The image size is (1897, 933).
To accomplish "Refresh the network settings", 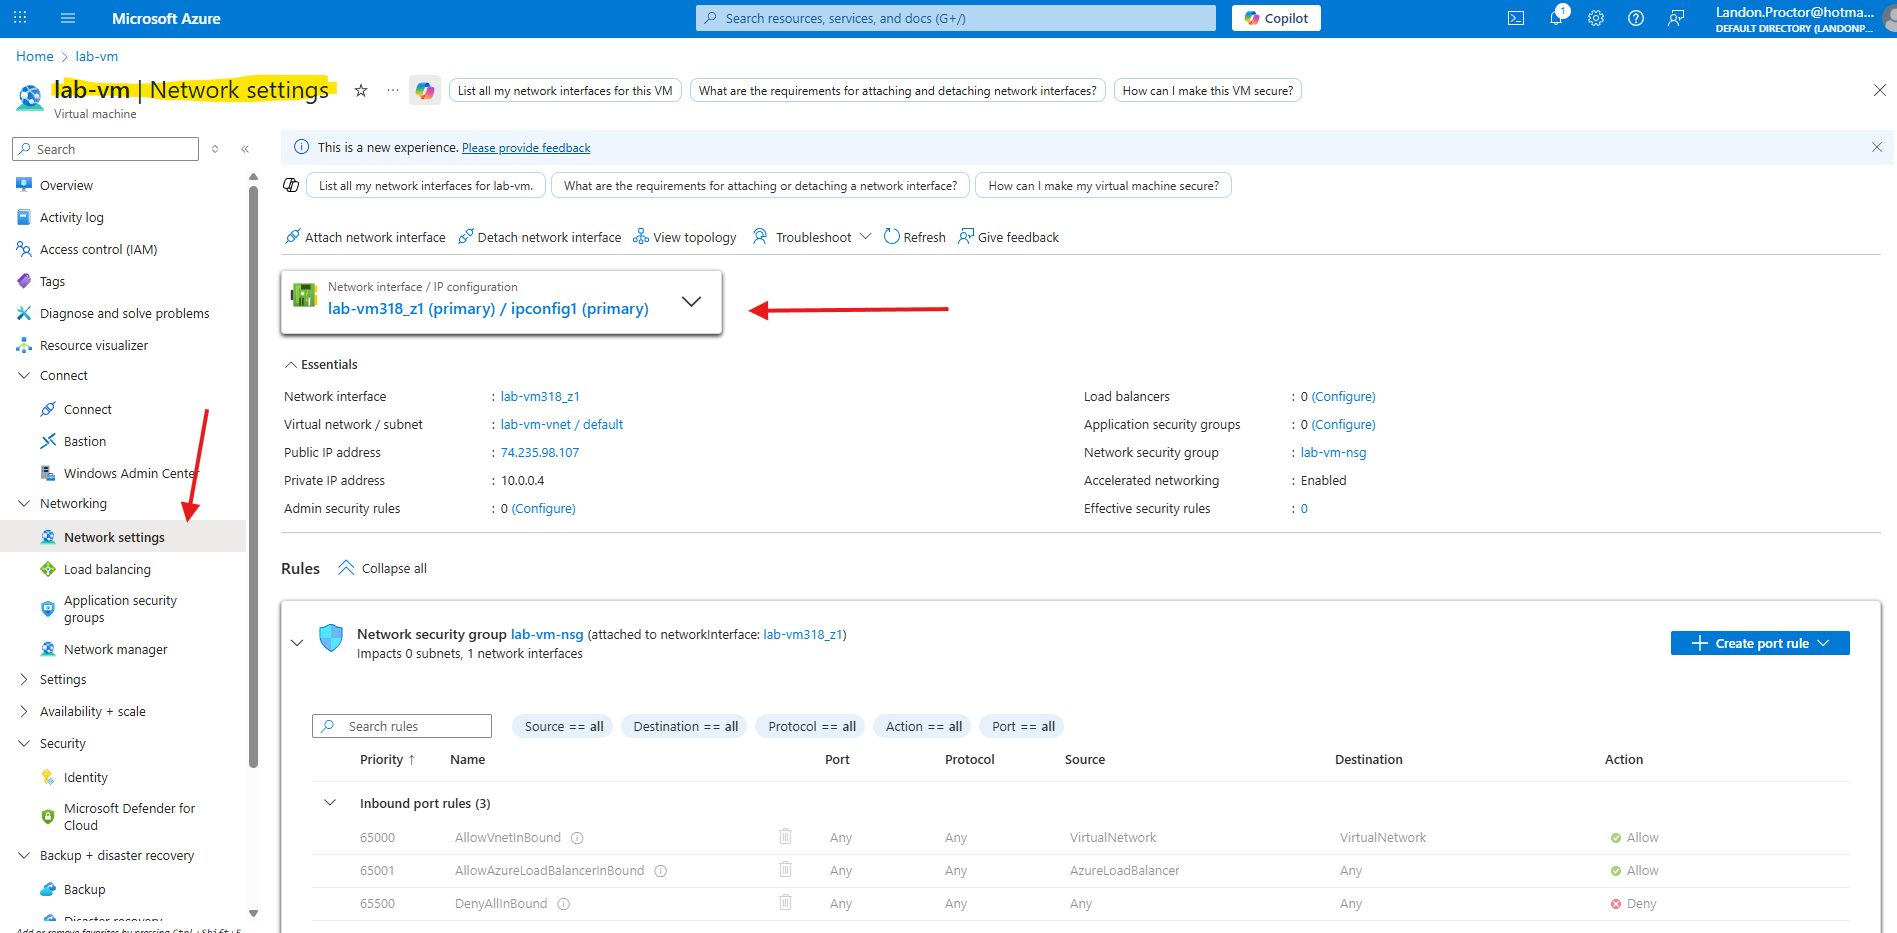I will 914,237.
